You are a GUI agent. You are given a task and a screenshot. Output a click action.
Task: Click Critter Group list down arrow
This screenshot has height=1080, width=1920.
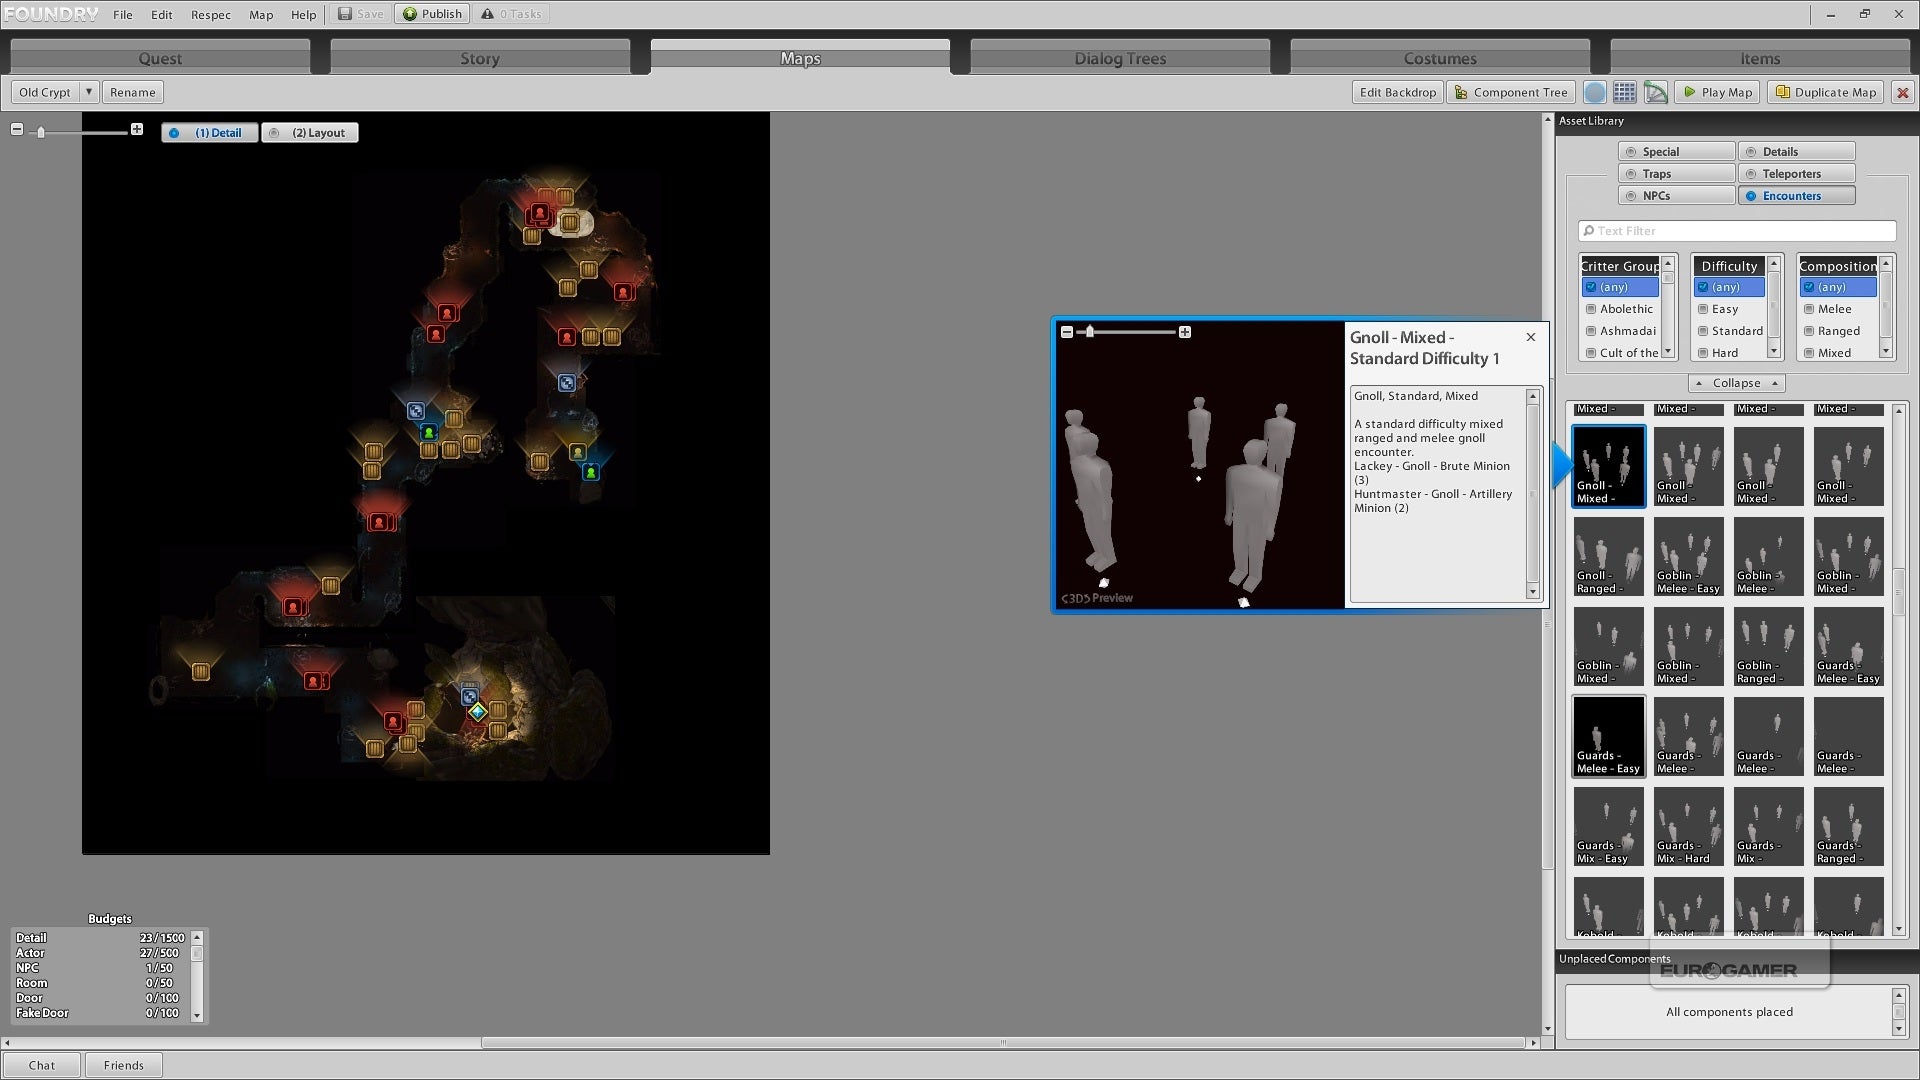[1667, 351]
